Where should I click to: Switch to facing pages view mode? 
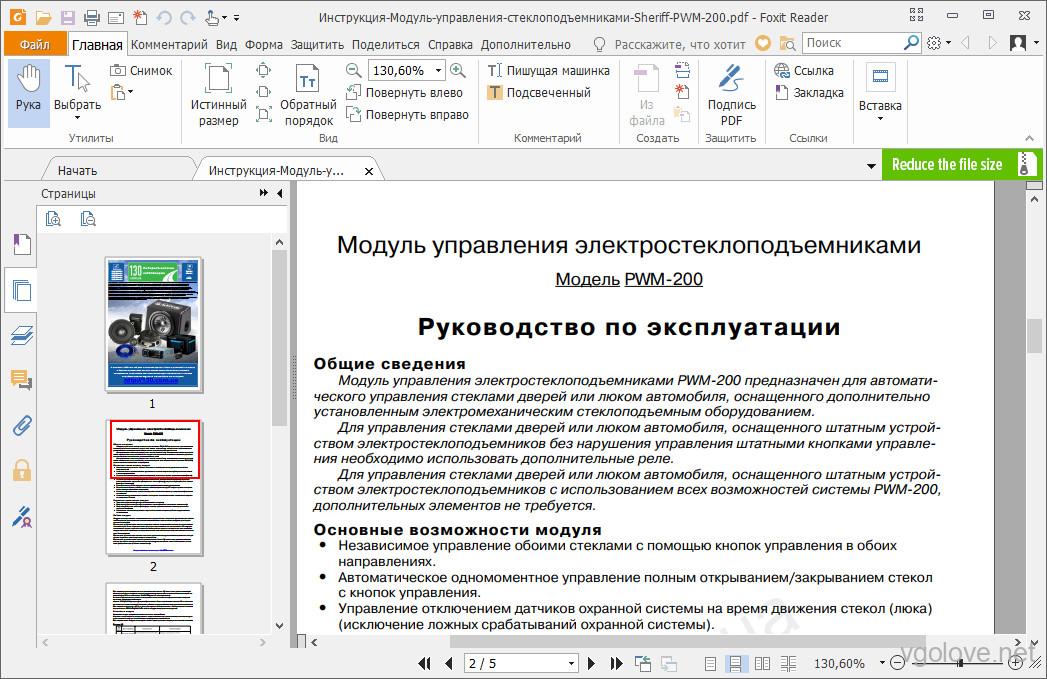click(762, 663)
